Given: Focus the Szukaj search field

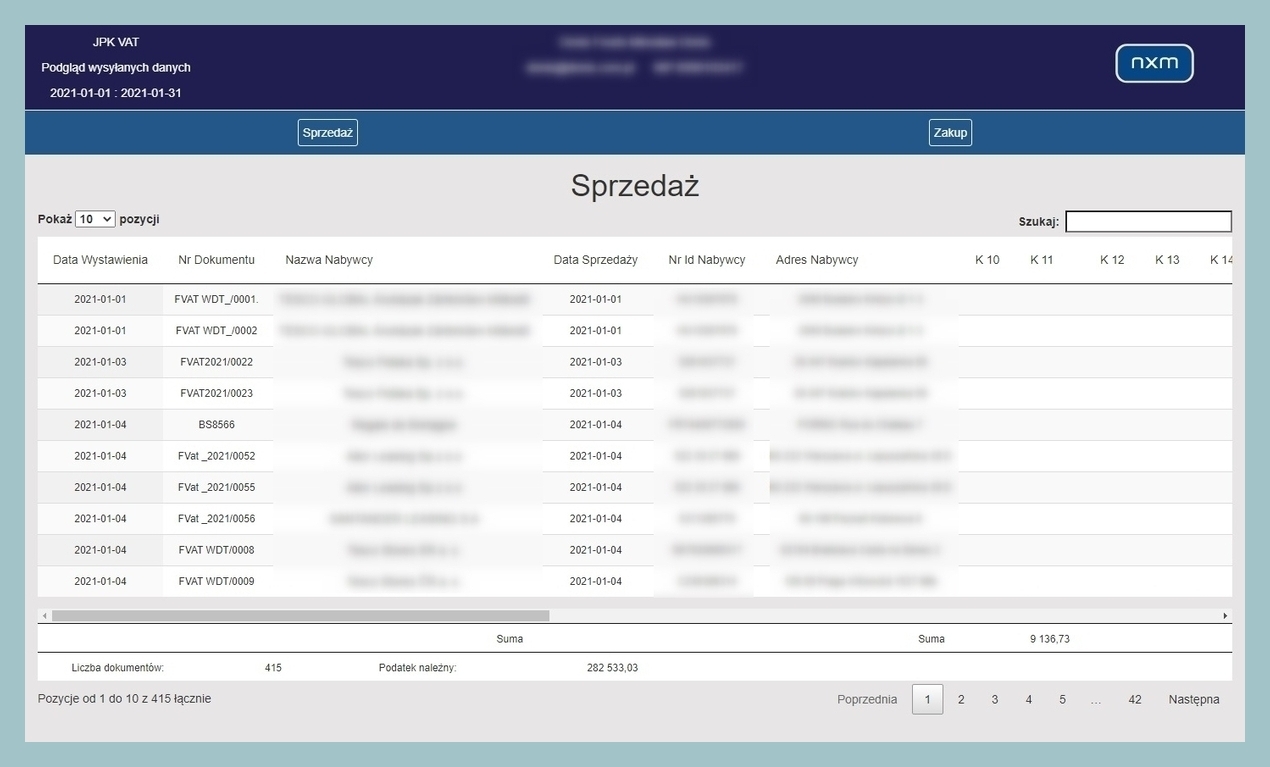Looking at the screenshot, I should coord(1148,221).
